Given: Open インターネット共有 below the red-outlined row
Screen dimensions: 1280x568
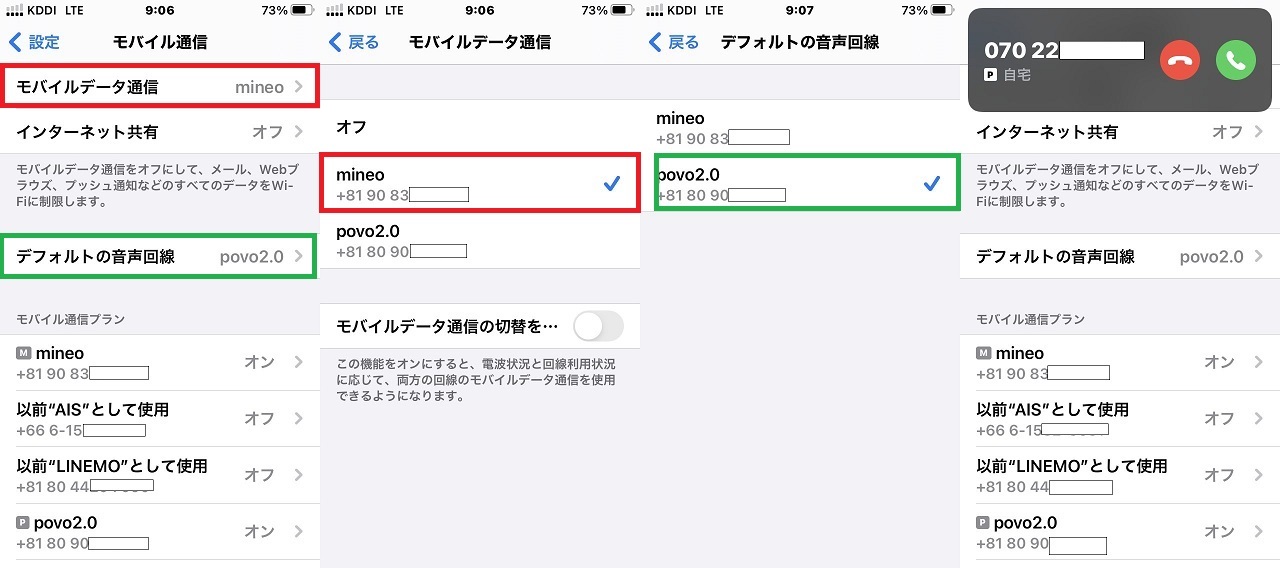Looking at the screenshot, I should tap(160, 132).
